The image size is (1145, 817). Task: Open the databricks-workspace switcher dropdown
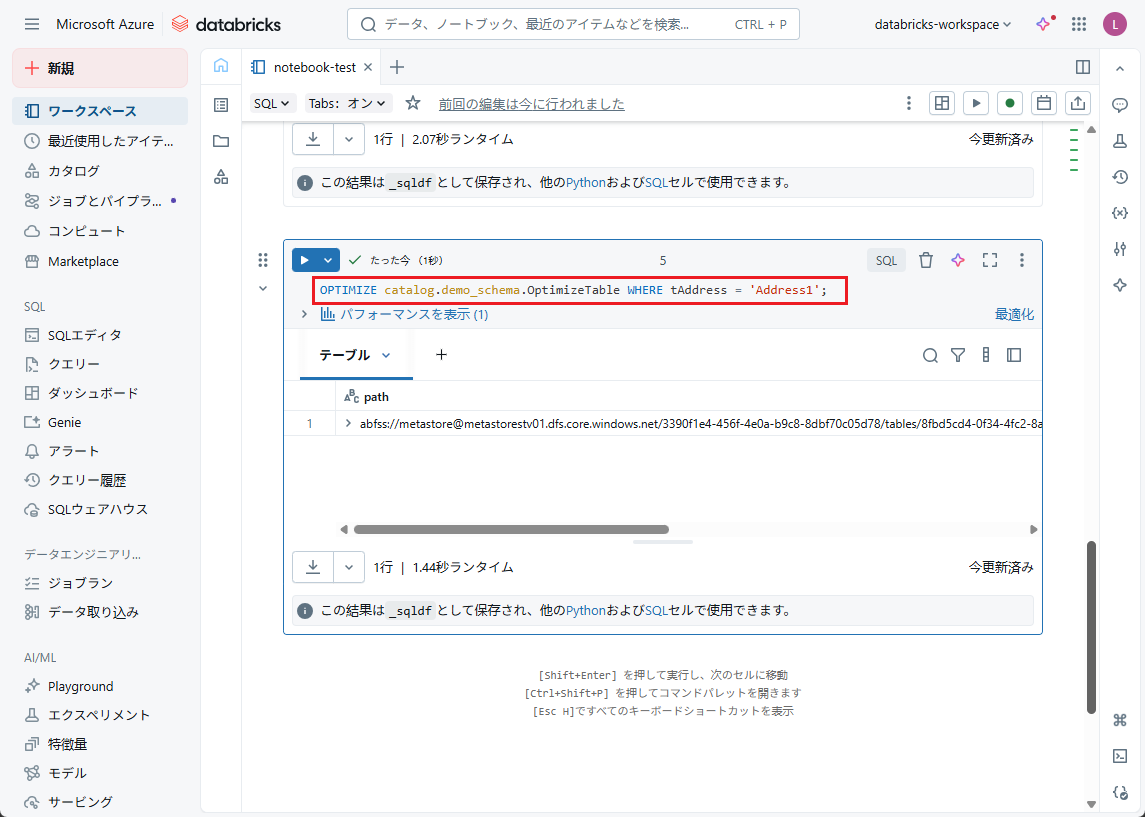[x=943, y=24]
